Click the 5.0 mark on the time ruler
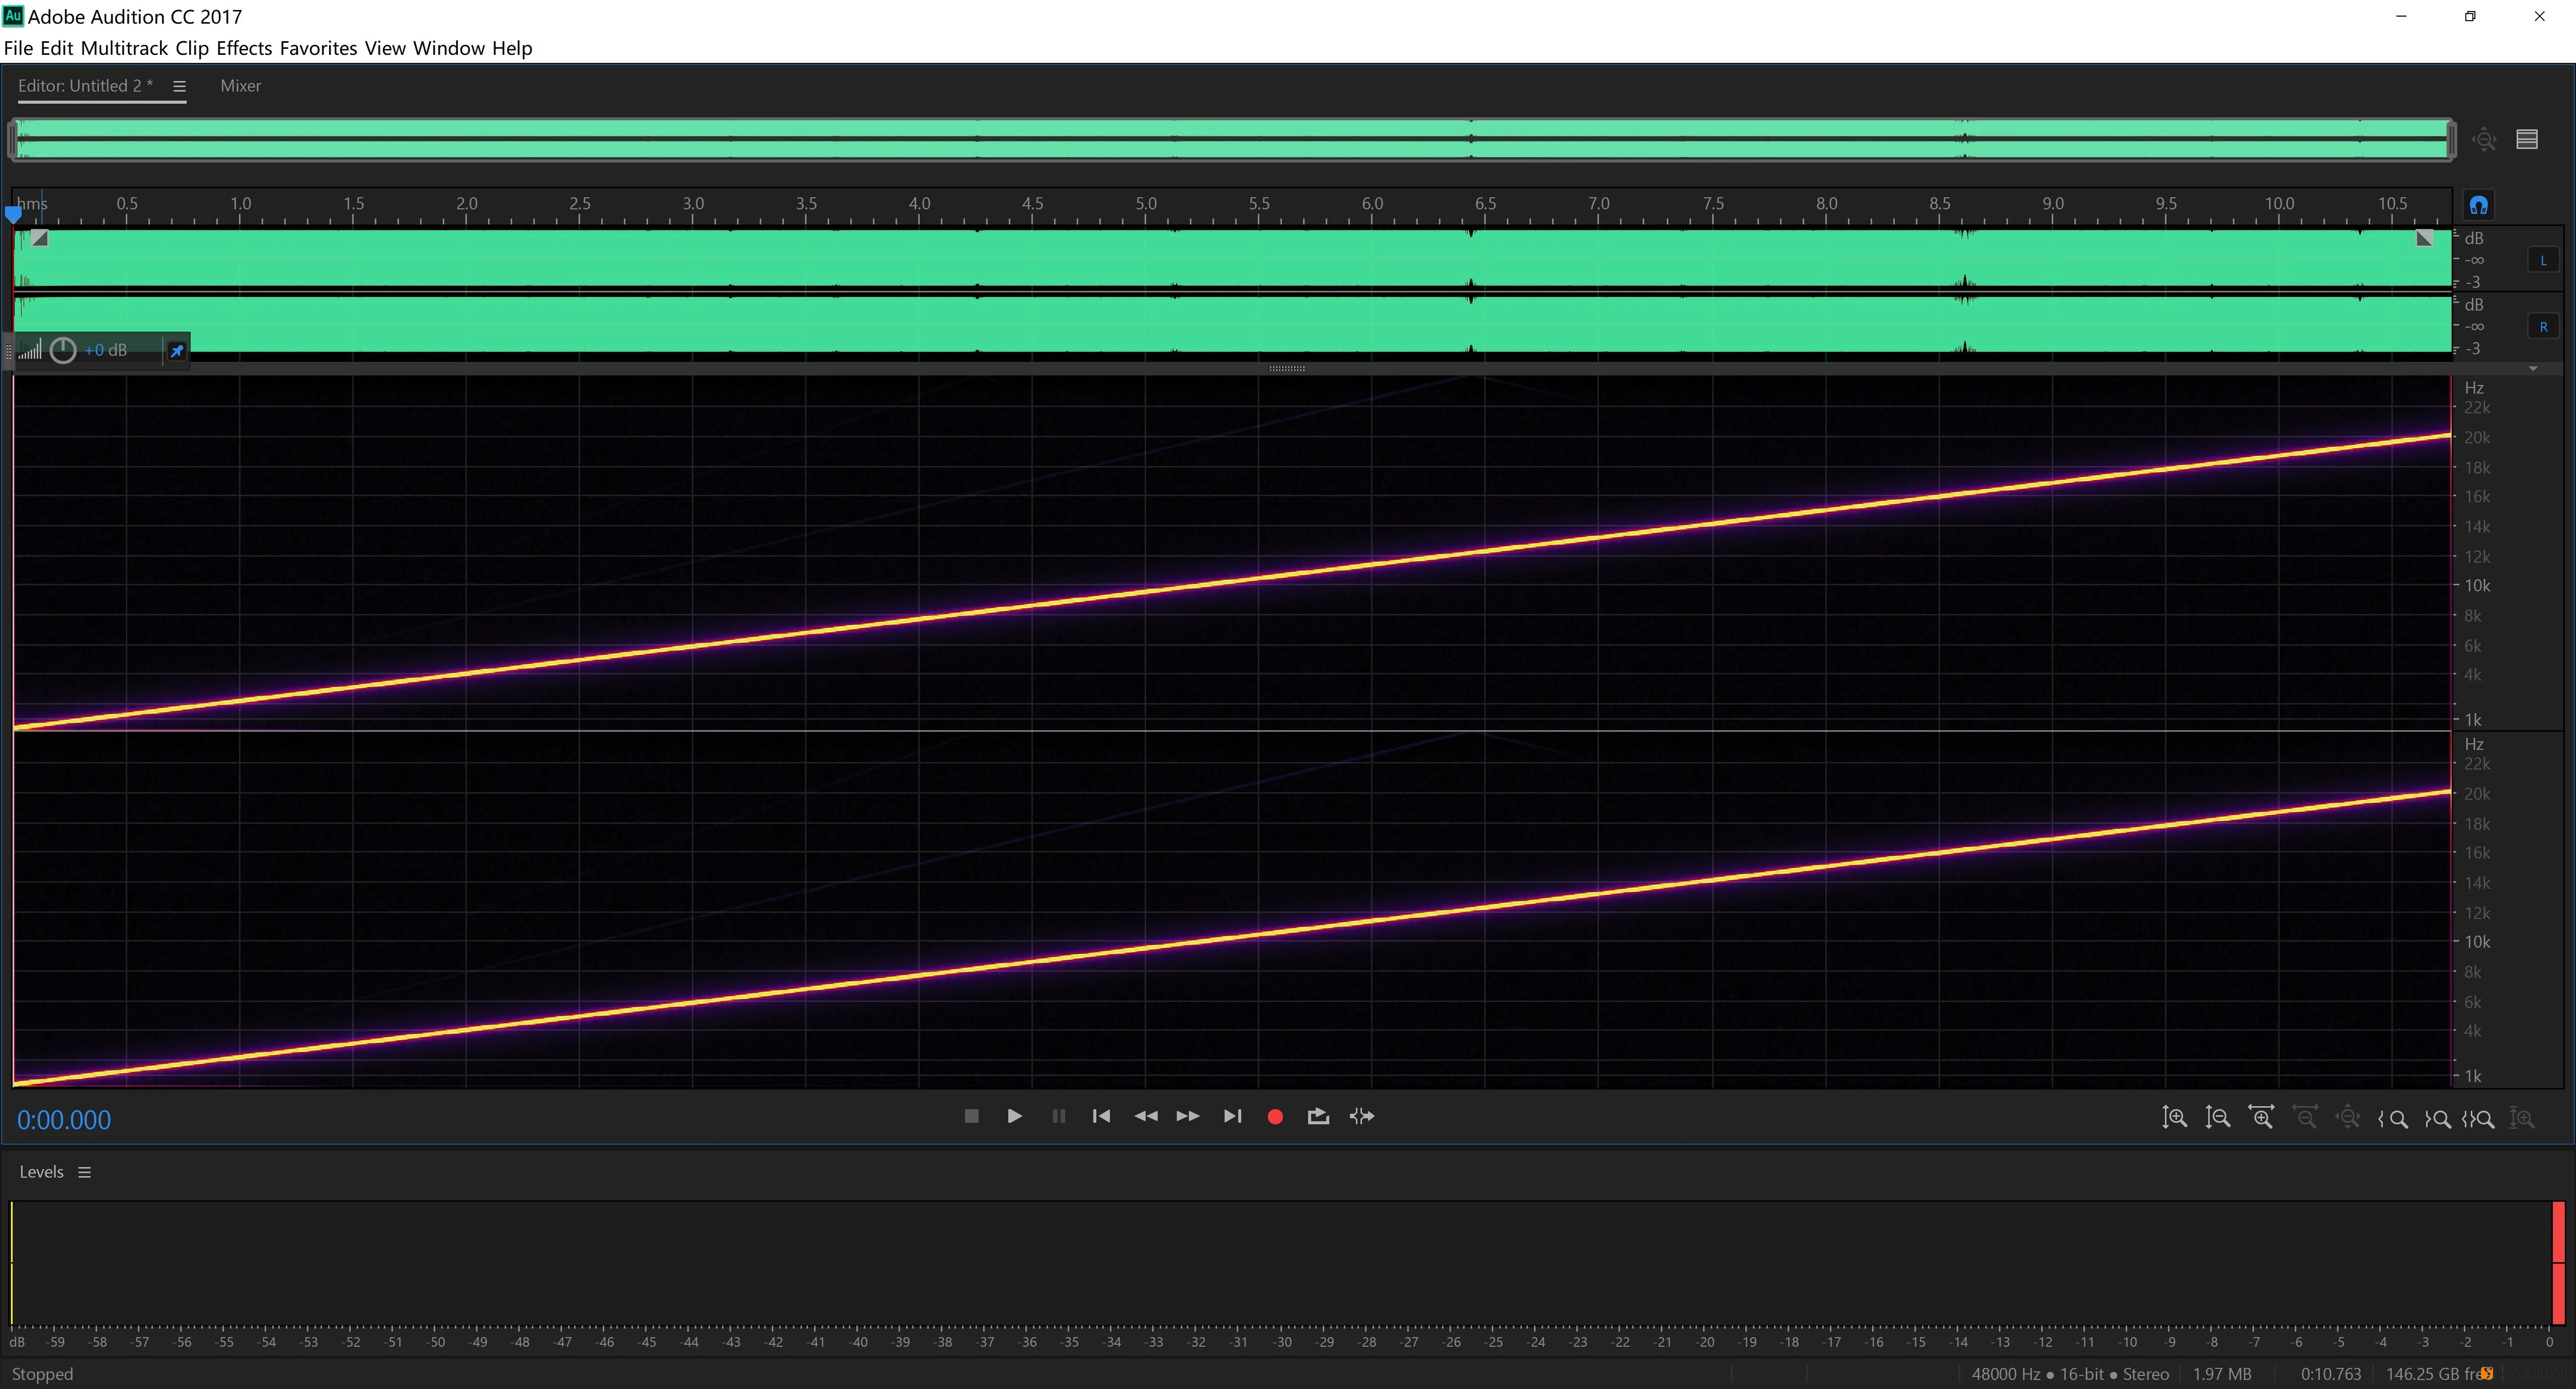This screenshot has height=1389, width=2576. (1146, 203)
